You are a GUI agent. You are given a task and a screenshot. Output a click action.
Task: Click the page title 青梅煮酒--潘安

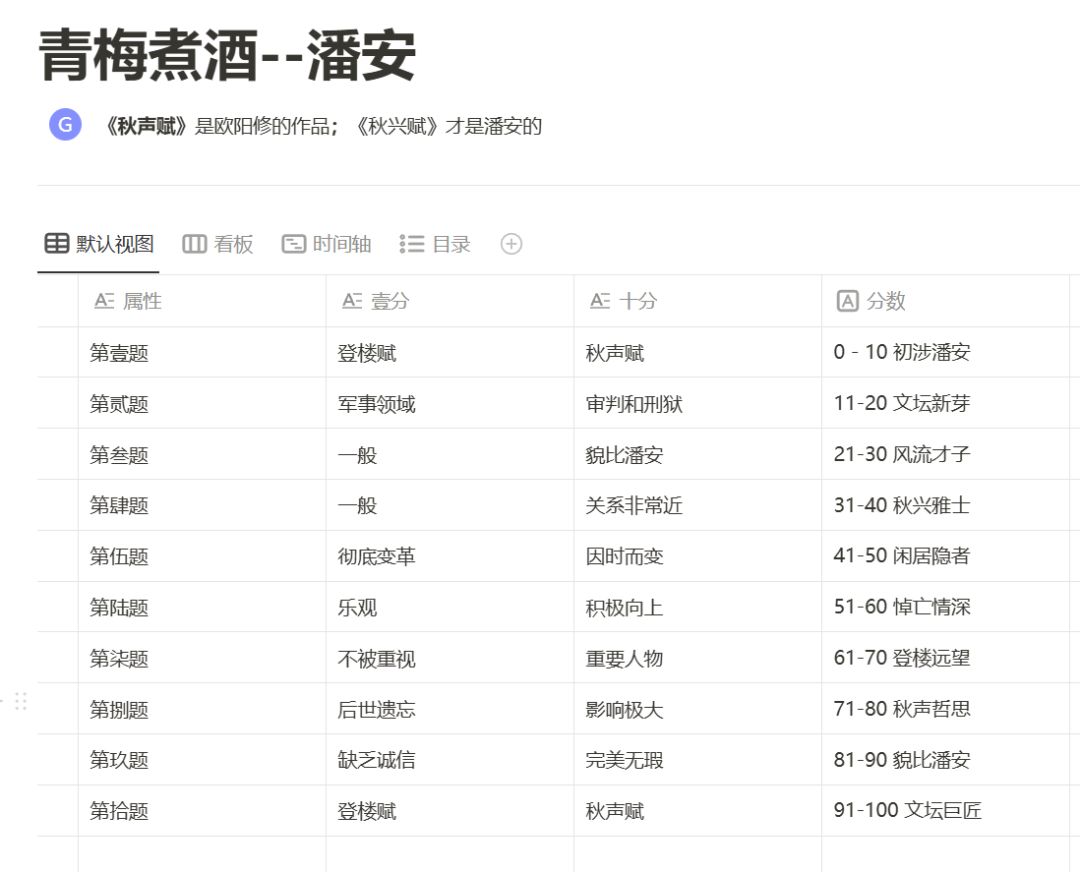[x=227, y=55]
